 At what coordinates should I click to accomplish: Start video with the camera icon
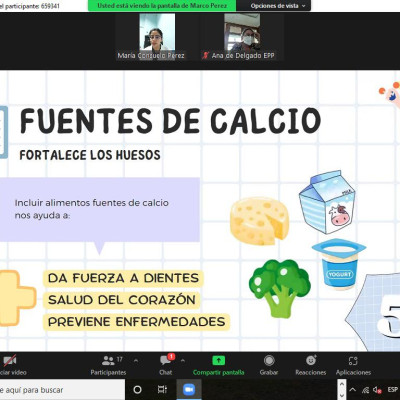coord(9,361)
